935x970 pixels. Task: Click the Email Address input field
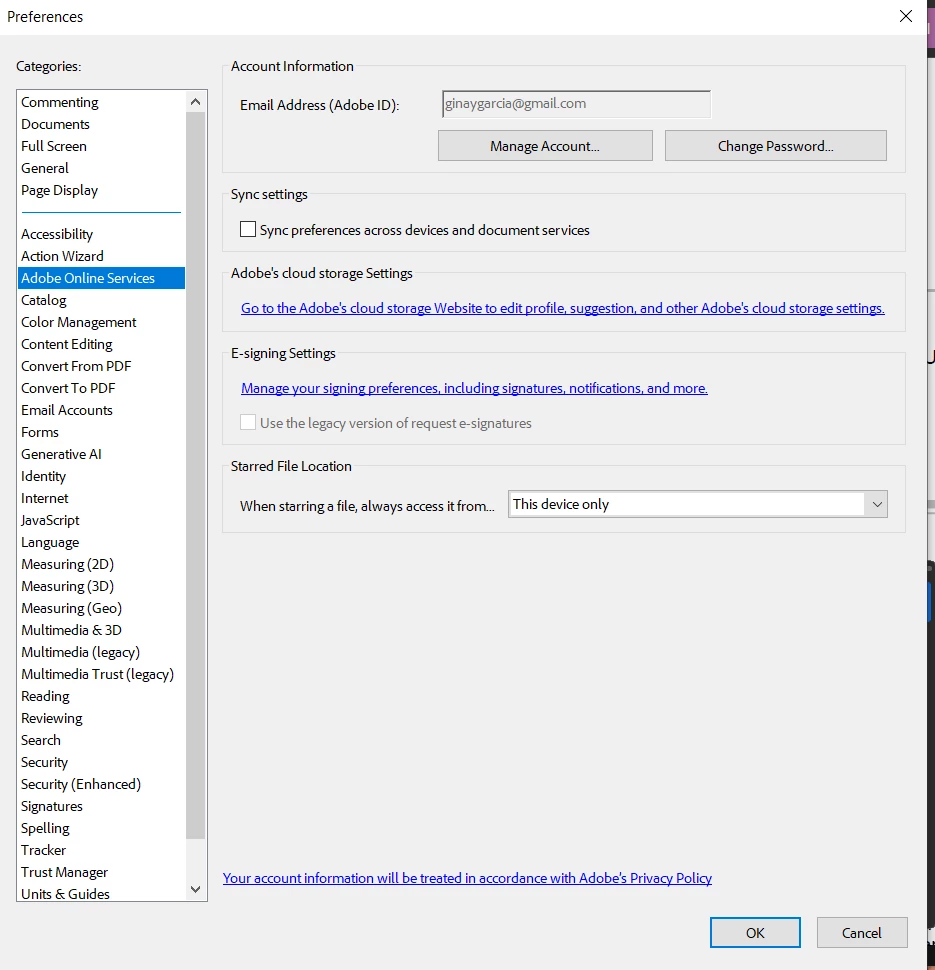576,104
